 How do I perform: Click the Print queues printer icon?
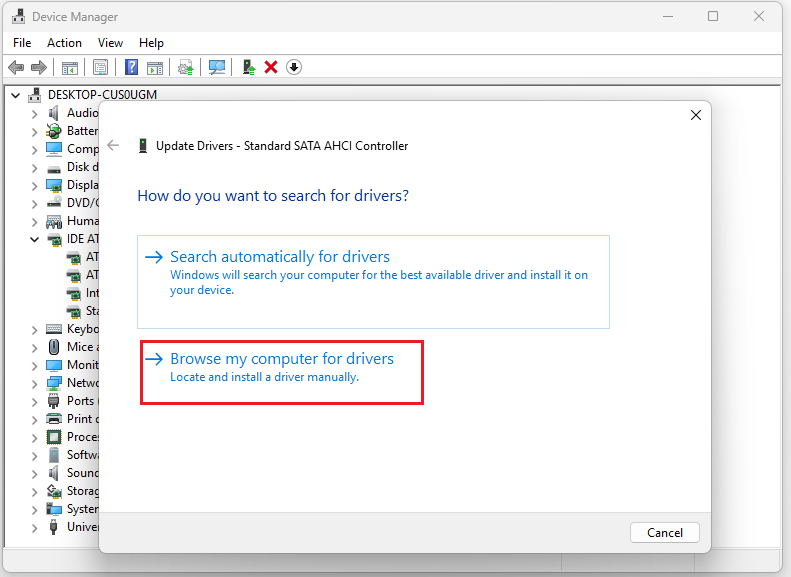click(x=54, y=419)
